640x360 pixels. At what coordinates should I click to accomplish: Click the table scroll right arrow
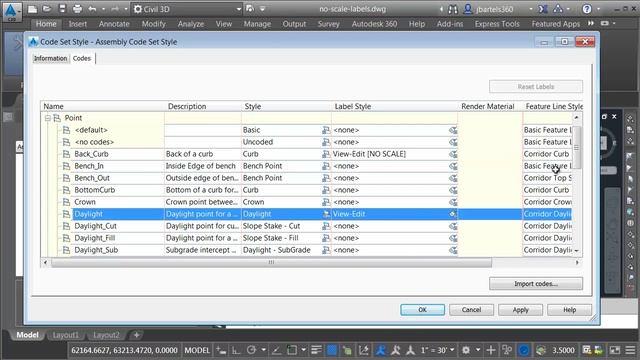(x=577, y=262)
